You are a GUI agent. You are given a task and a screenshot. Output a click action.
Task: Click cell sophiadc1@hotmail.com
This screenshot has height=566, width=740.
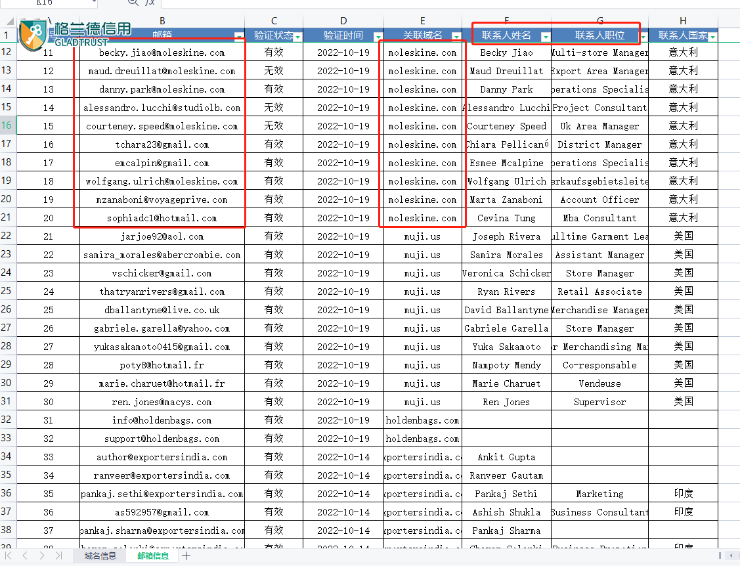pyautogui.click(x=162, y=218)
